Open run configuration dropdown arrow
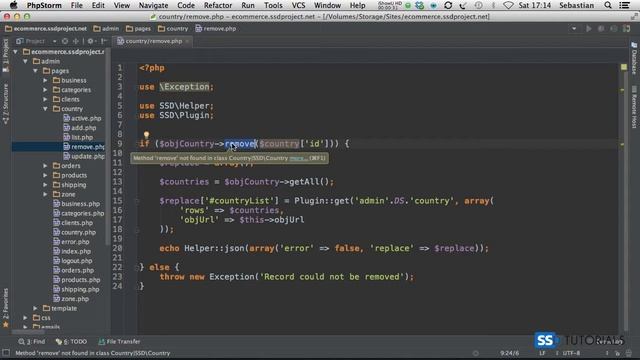 (574, 29)
